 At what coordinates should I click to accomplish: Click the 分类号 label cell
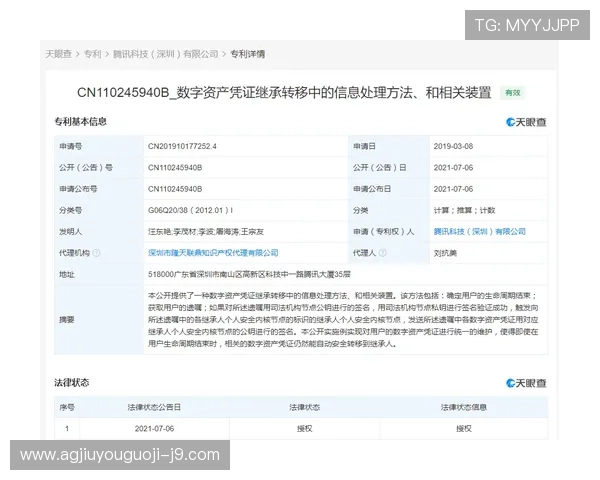click(99, 210)
